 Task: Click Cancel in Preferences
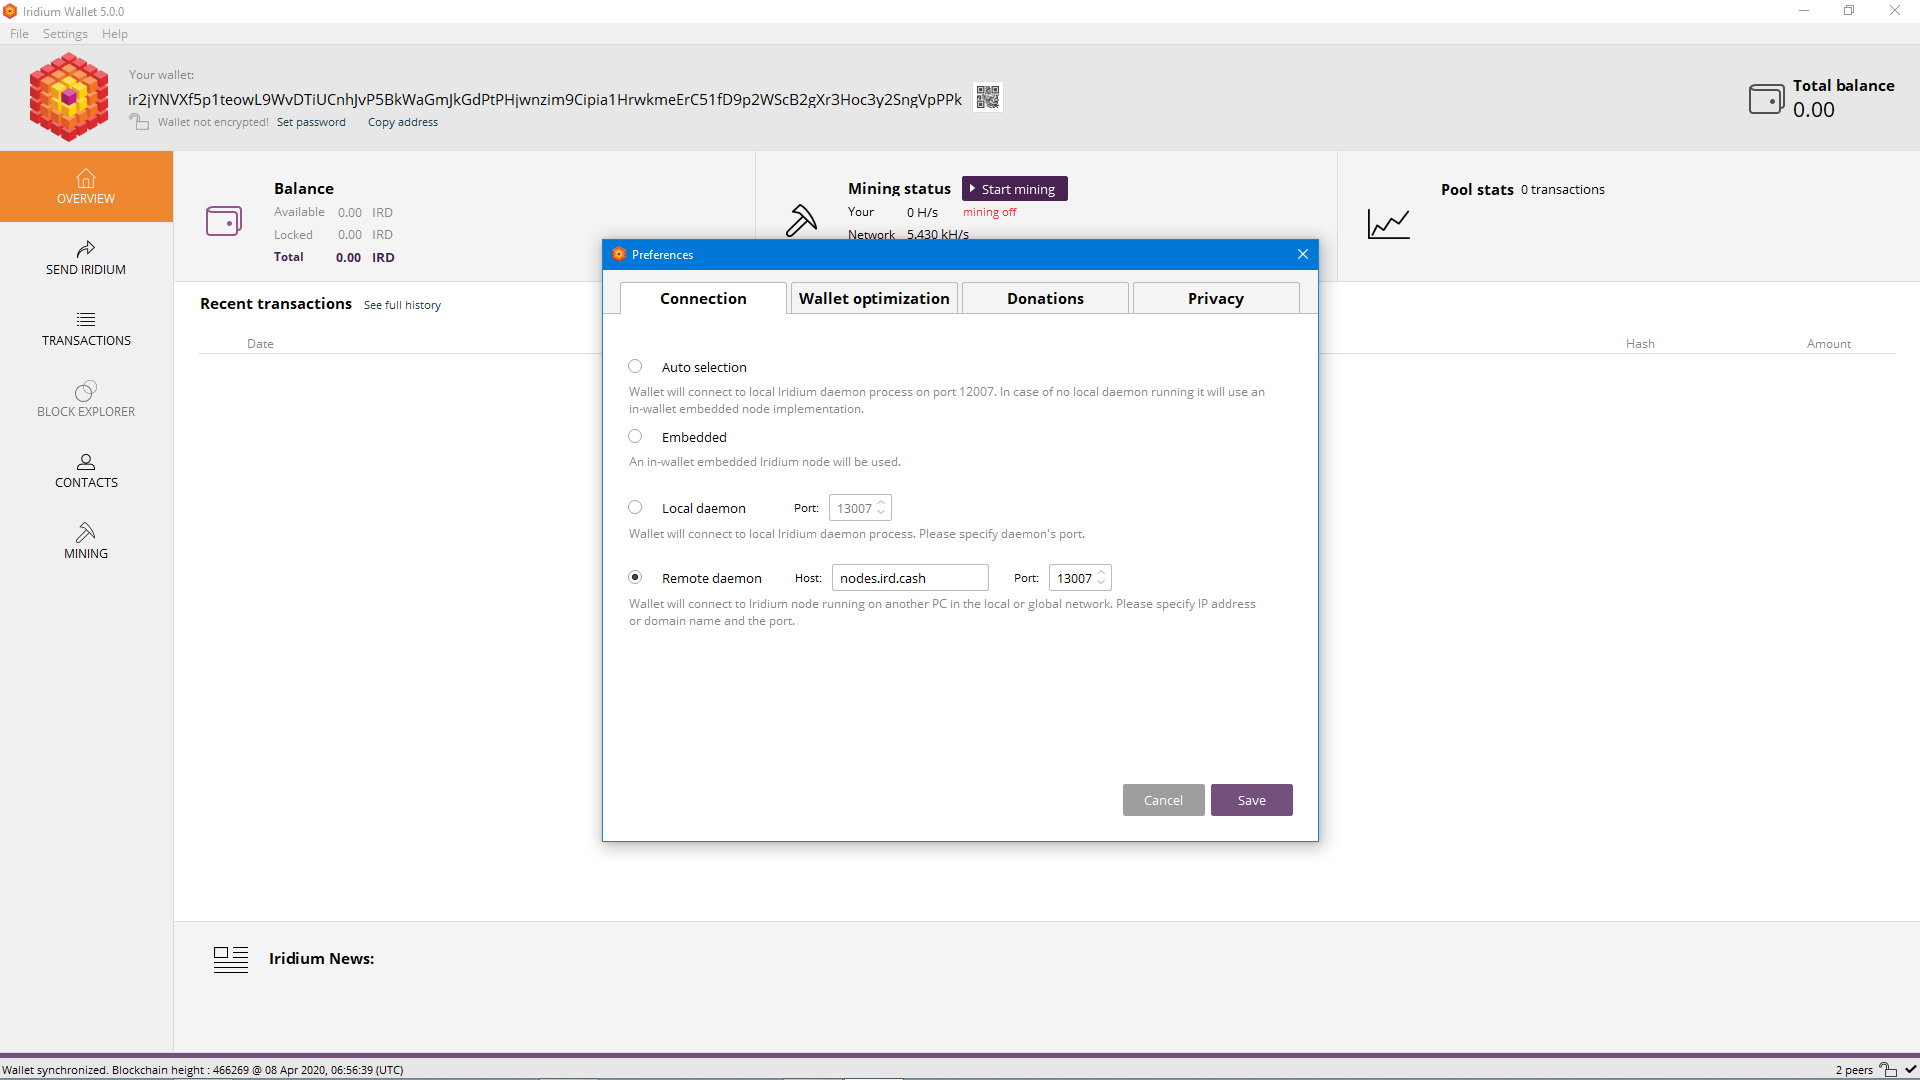(x=1163, y=800)
